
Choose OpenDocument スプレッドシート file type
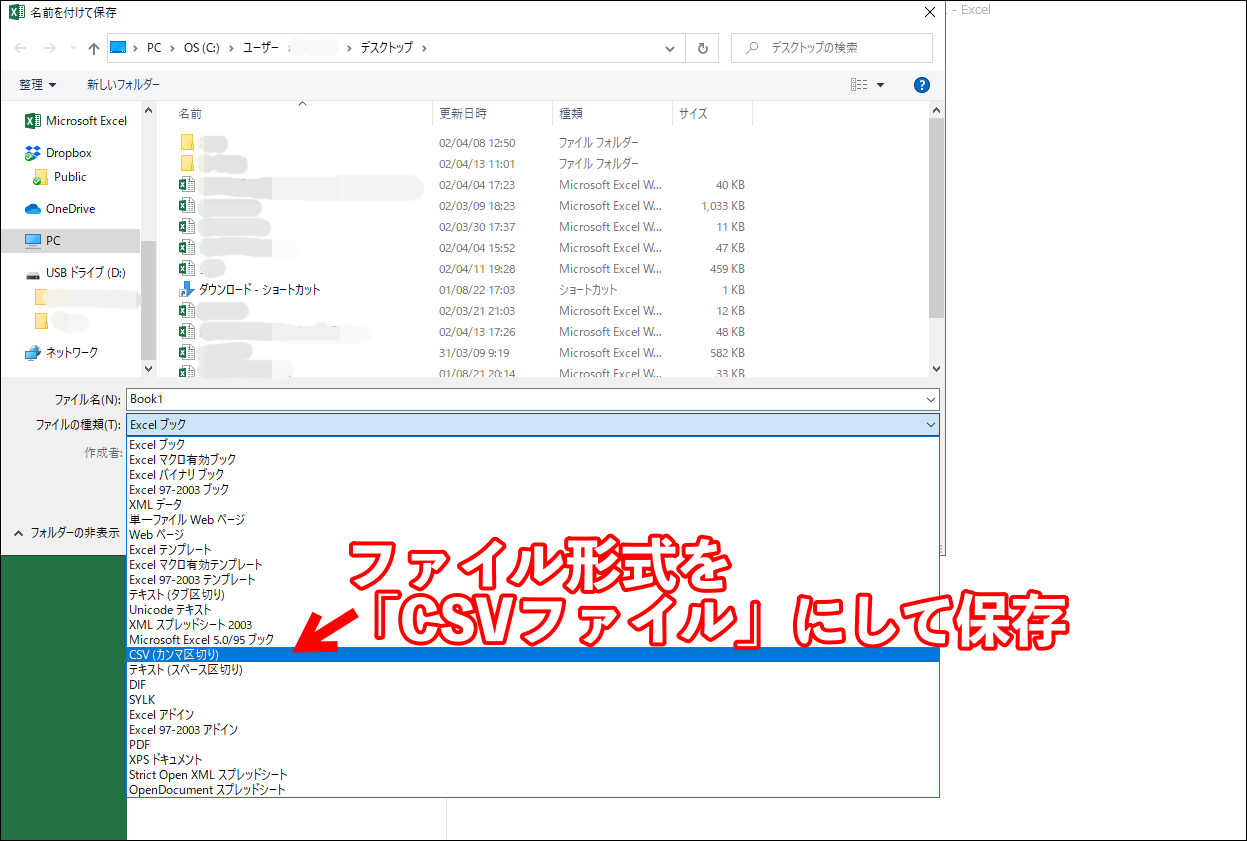click(x=533, y=790)
